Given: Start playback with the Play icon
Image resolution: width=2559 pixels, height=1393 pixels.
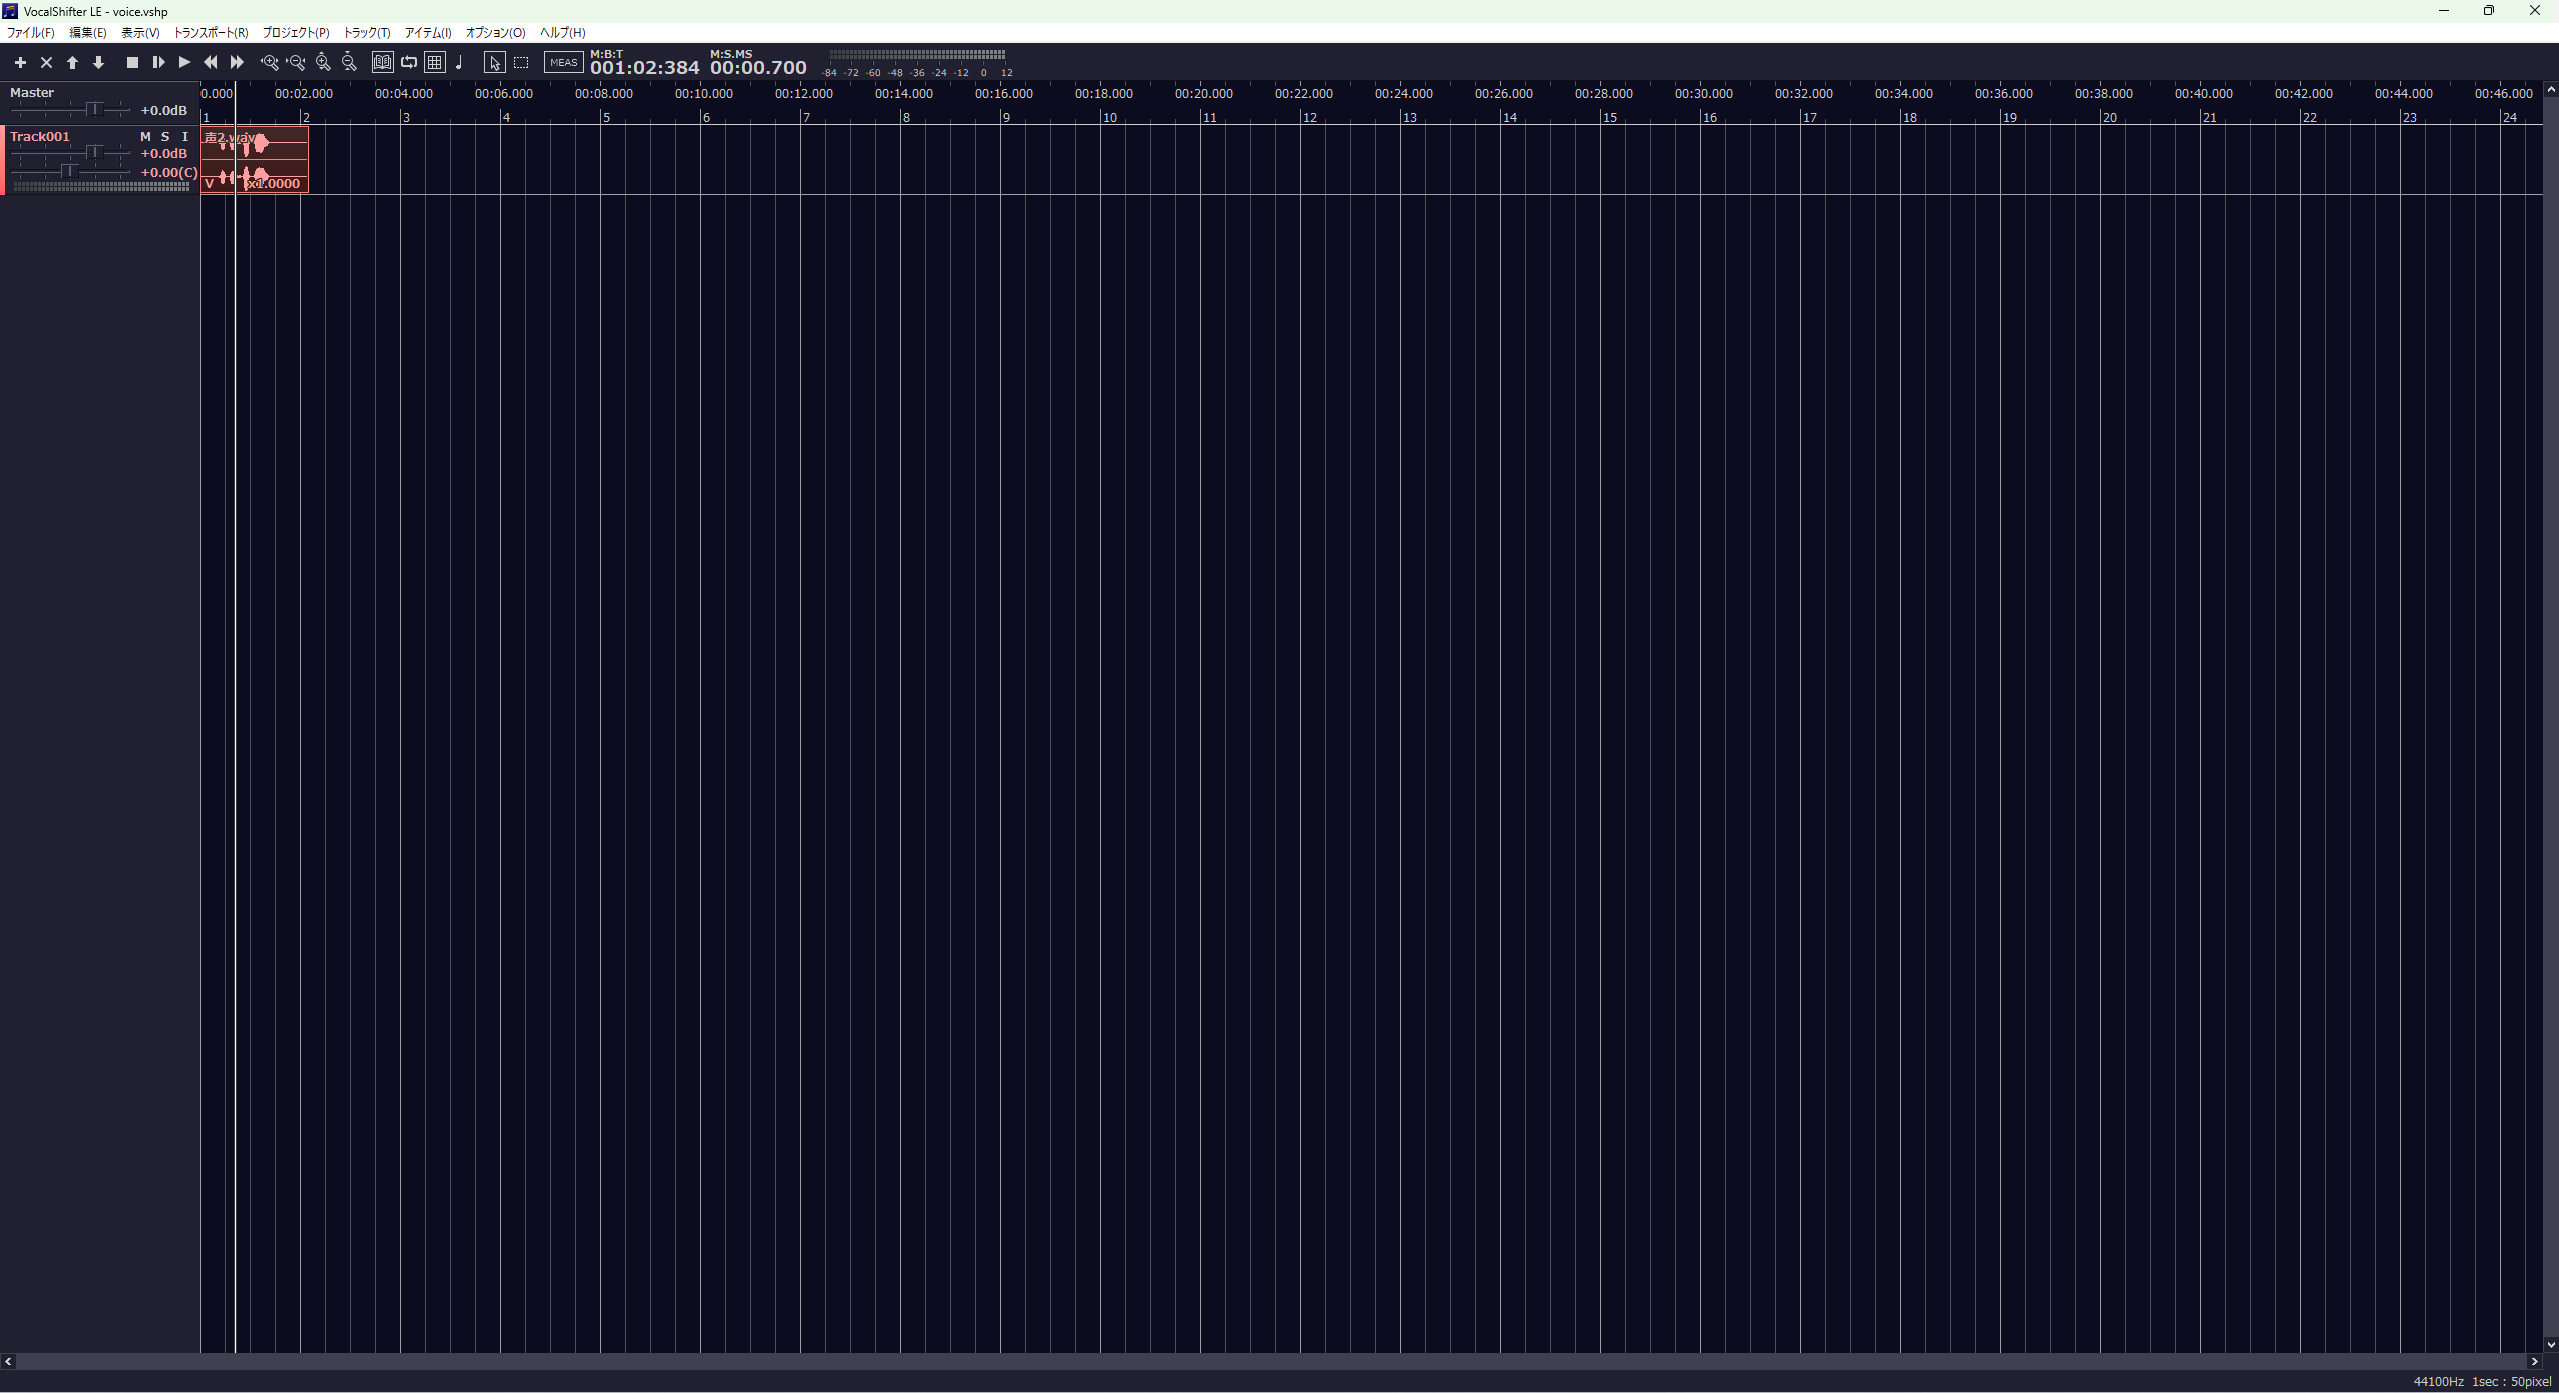Looking at the screenshot, I should [x=184, y=63].
